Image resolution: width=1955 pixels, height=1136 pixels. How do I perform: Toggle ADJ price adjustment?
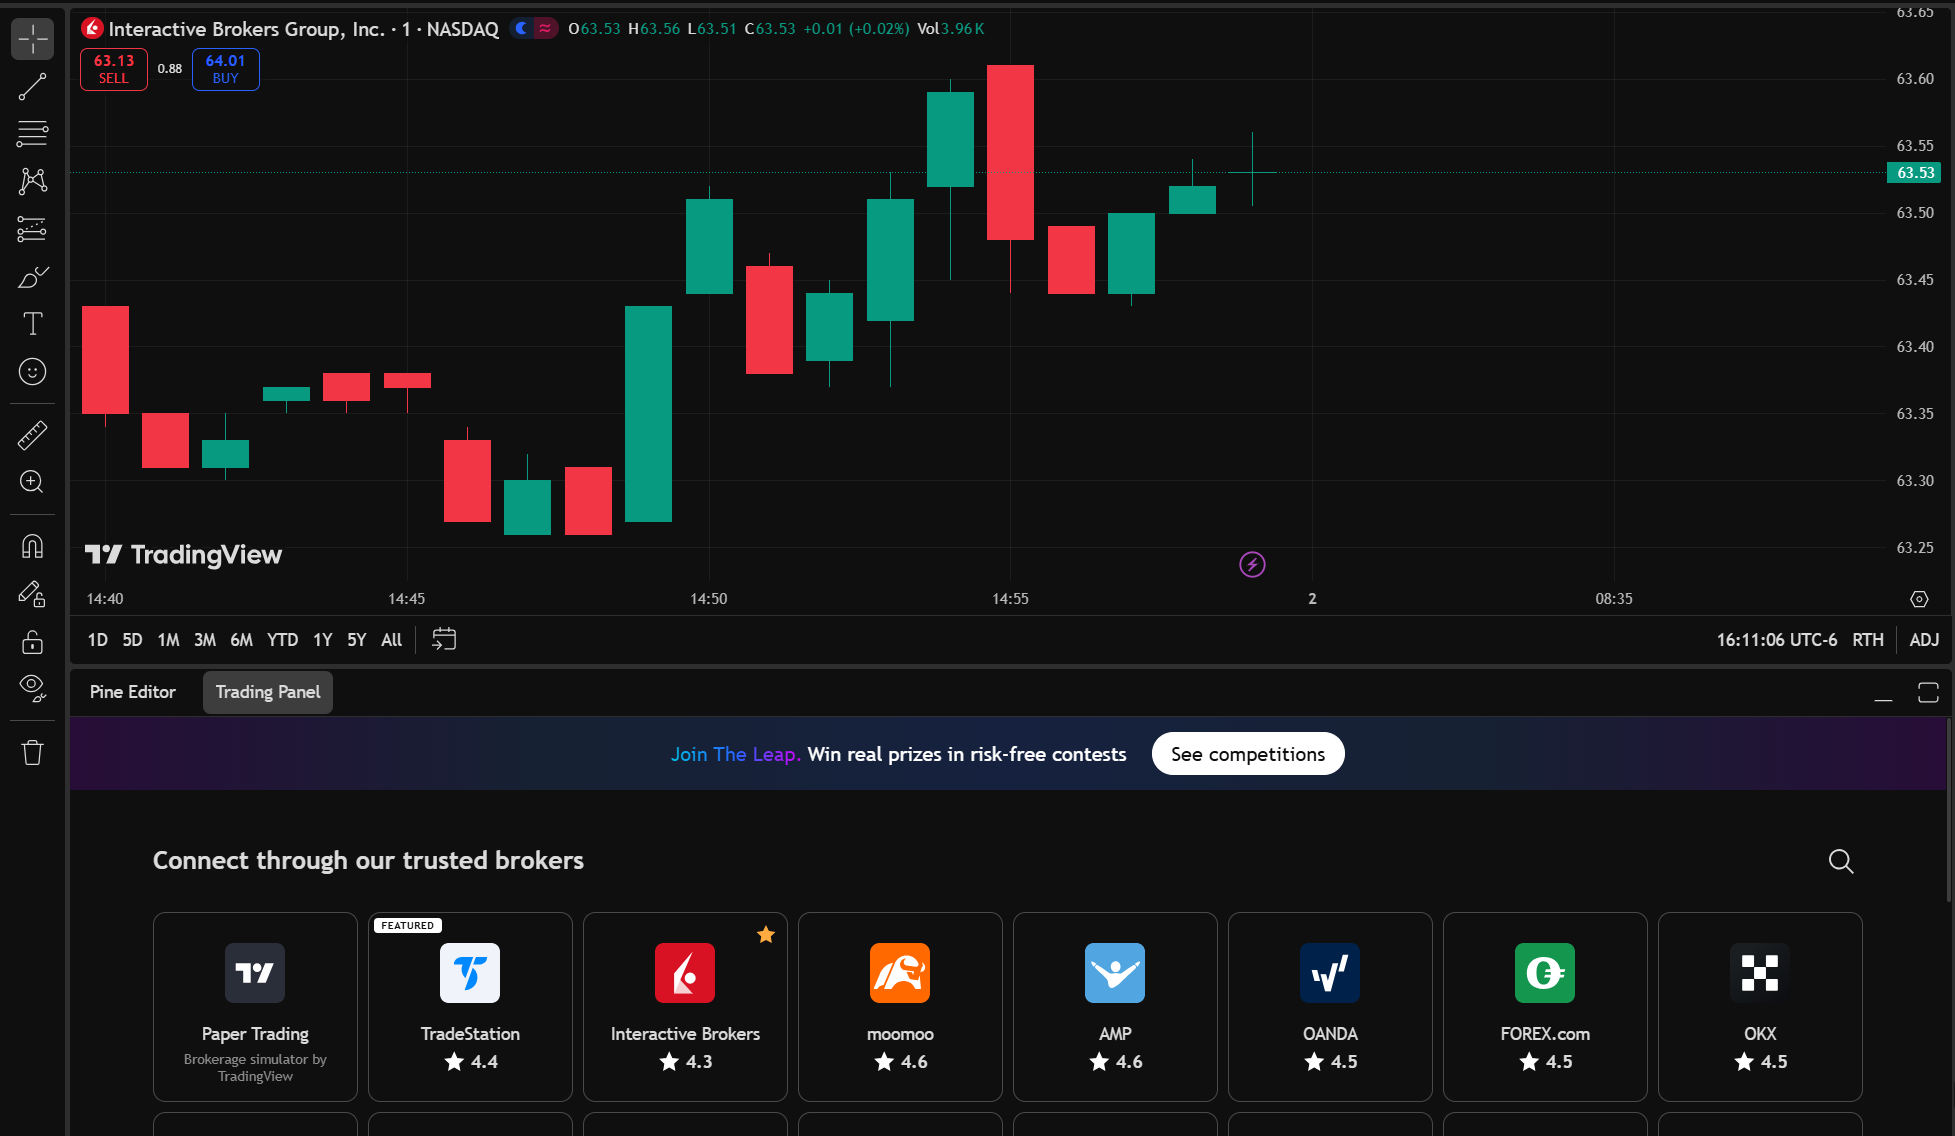(1924, 640)
